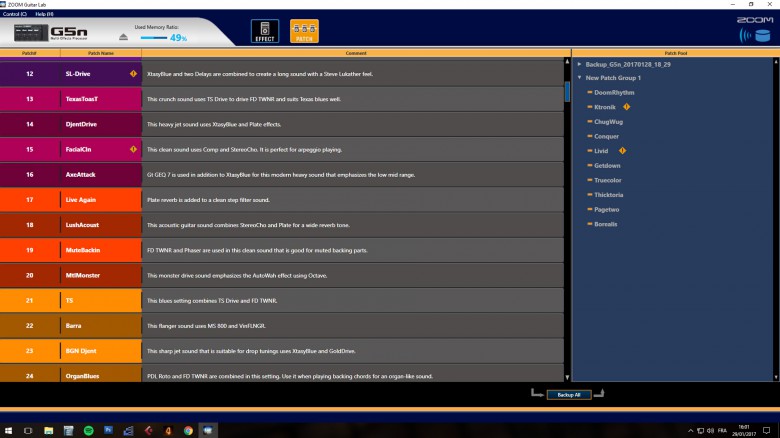This screenshot has width=780, height=438.
Task: Click the warning icon next to Ktronik
Action: [x=626, y=107]
